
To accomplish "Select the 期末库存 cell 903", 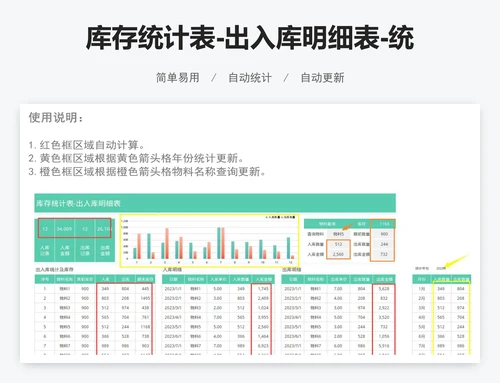I will click(145, 346).
